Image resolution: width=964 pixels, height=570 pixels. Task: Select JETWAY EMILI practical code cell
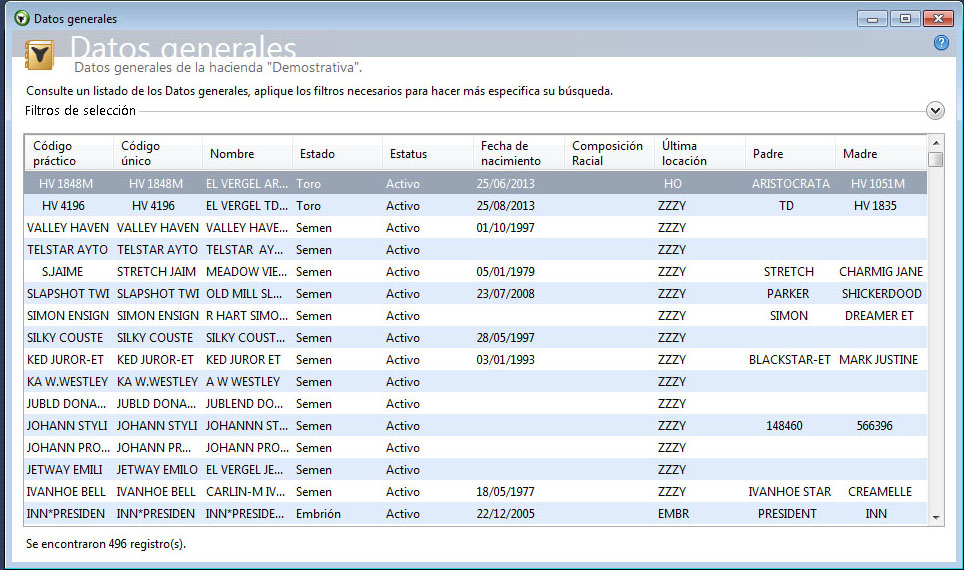pos(64,470)
